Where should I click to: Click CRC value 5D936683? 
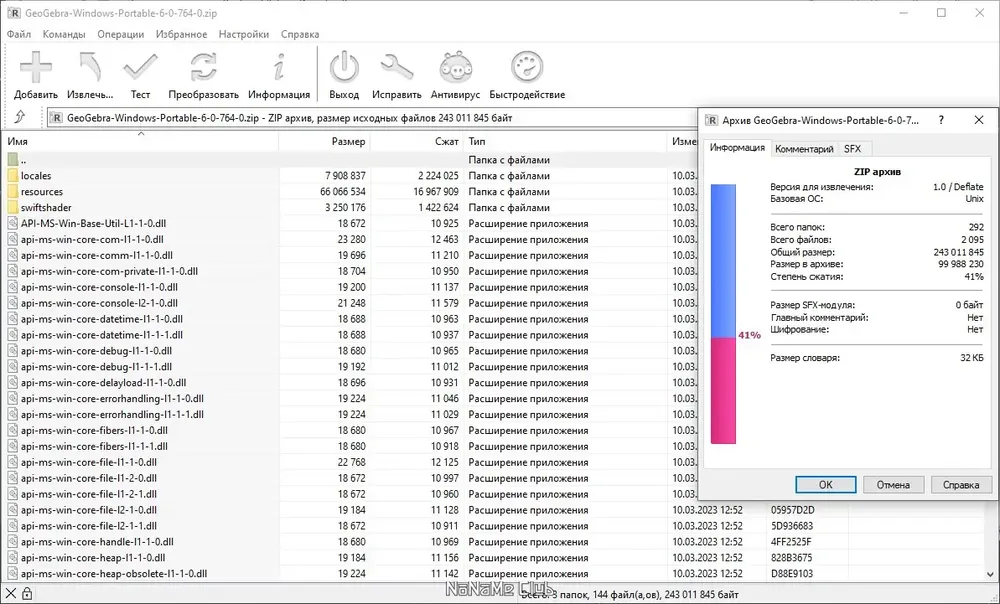(x=791, y=526)
